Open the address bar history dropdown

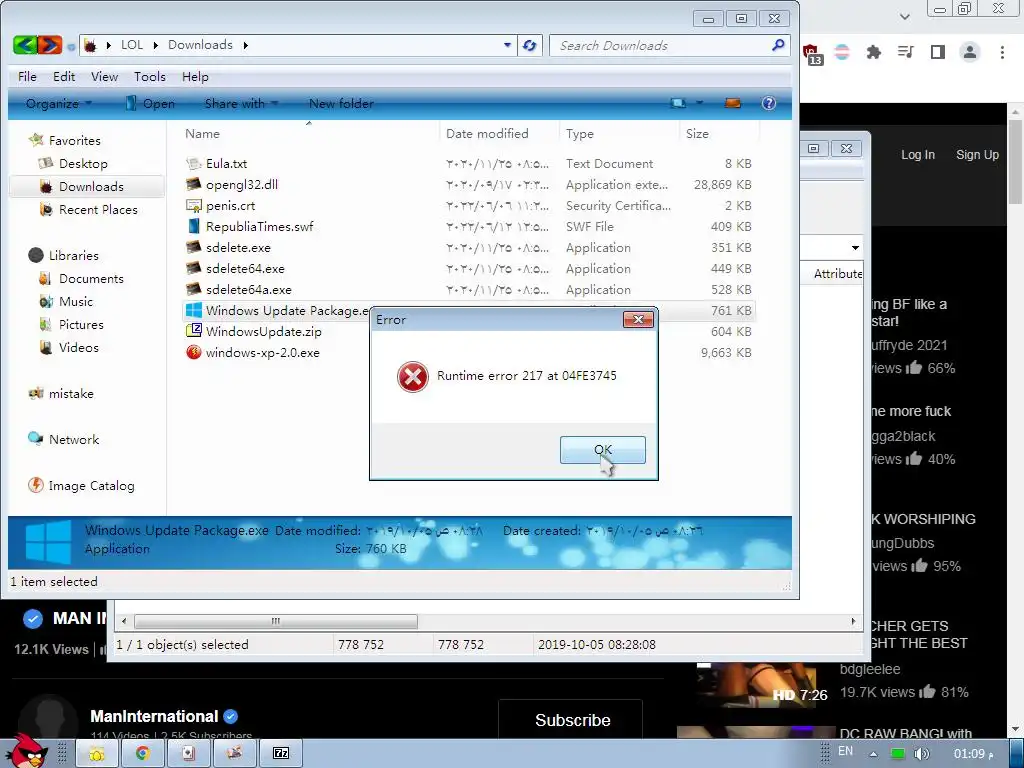(x=507, y=46)
